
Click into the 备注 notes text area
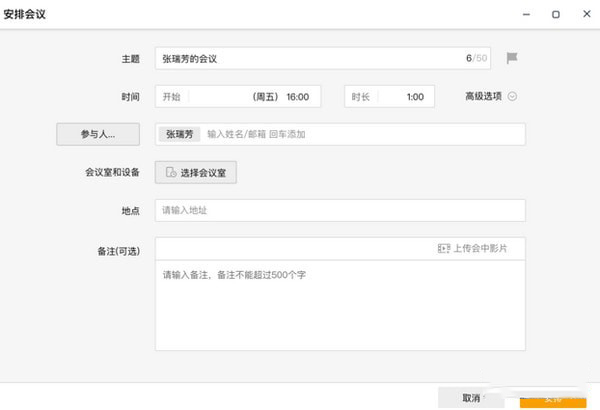click(340, 305)
